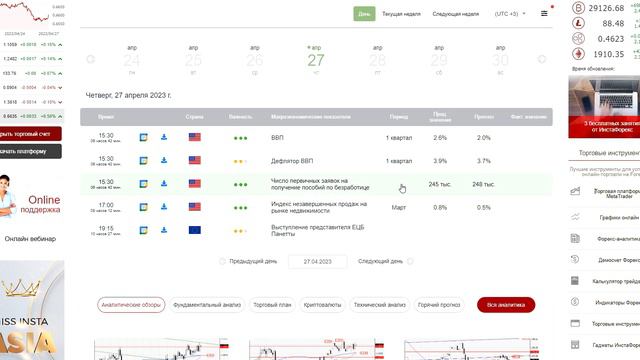This screenshot has width=640, height=360.
Task: Click Bitcoin icon beside 29126.68
Action: 578,8
